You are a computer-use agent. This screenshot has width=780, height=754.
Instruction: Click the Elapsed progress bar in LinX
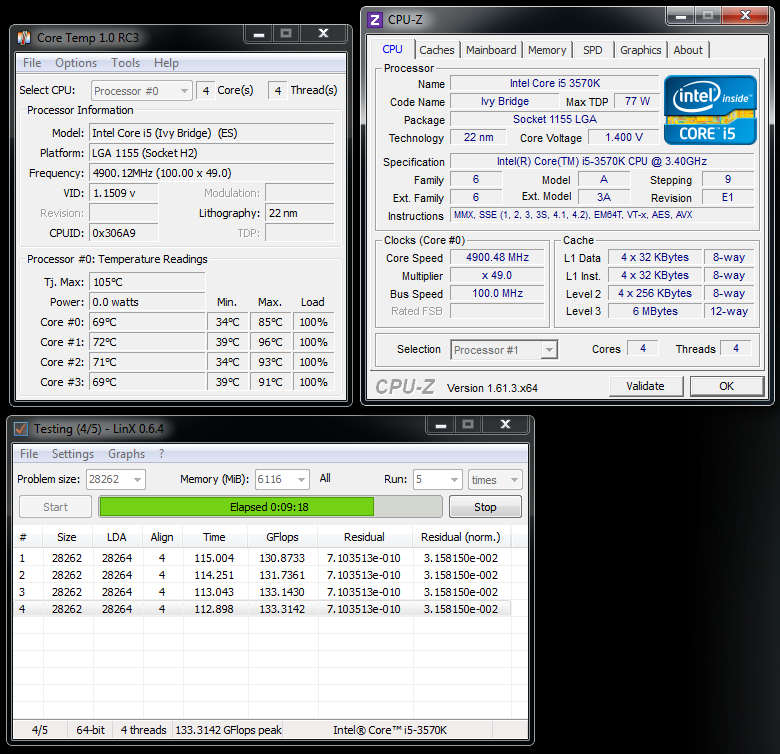[270, 507]
